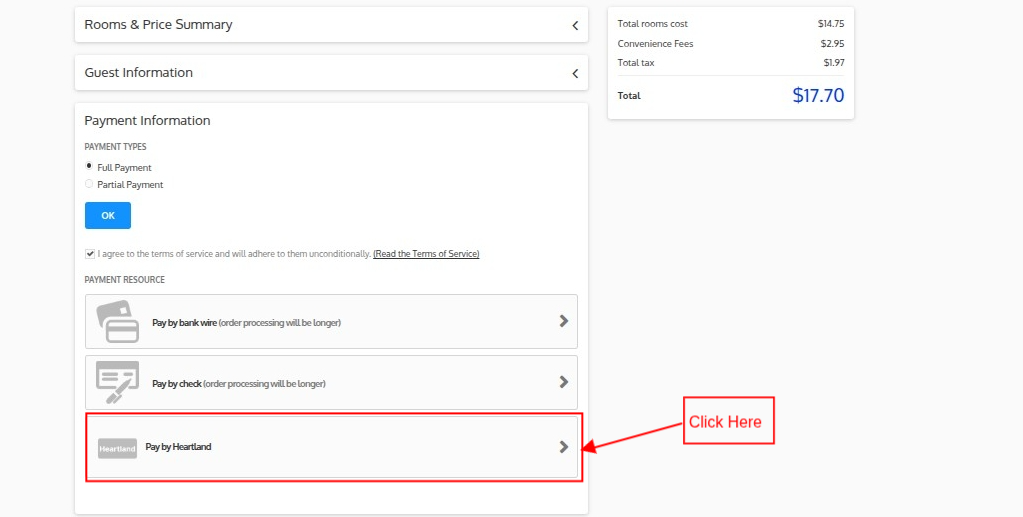Click the $2.95 convenience fee value
This screenshot has width=1023, height=517.
832,44
